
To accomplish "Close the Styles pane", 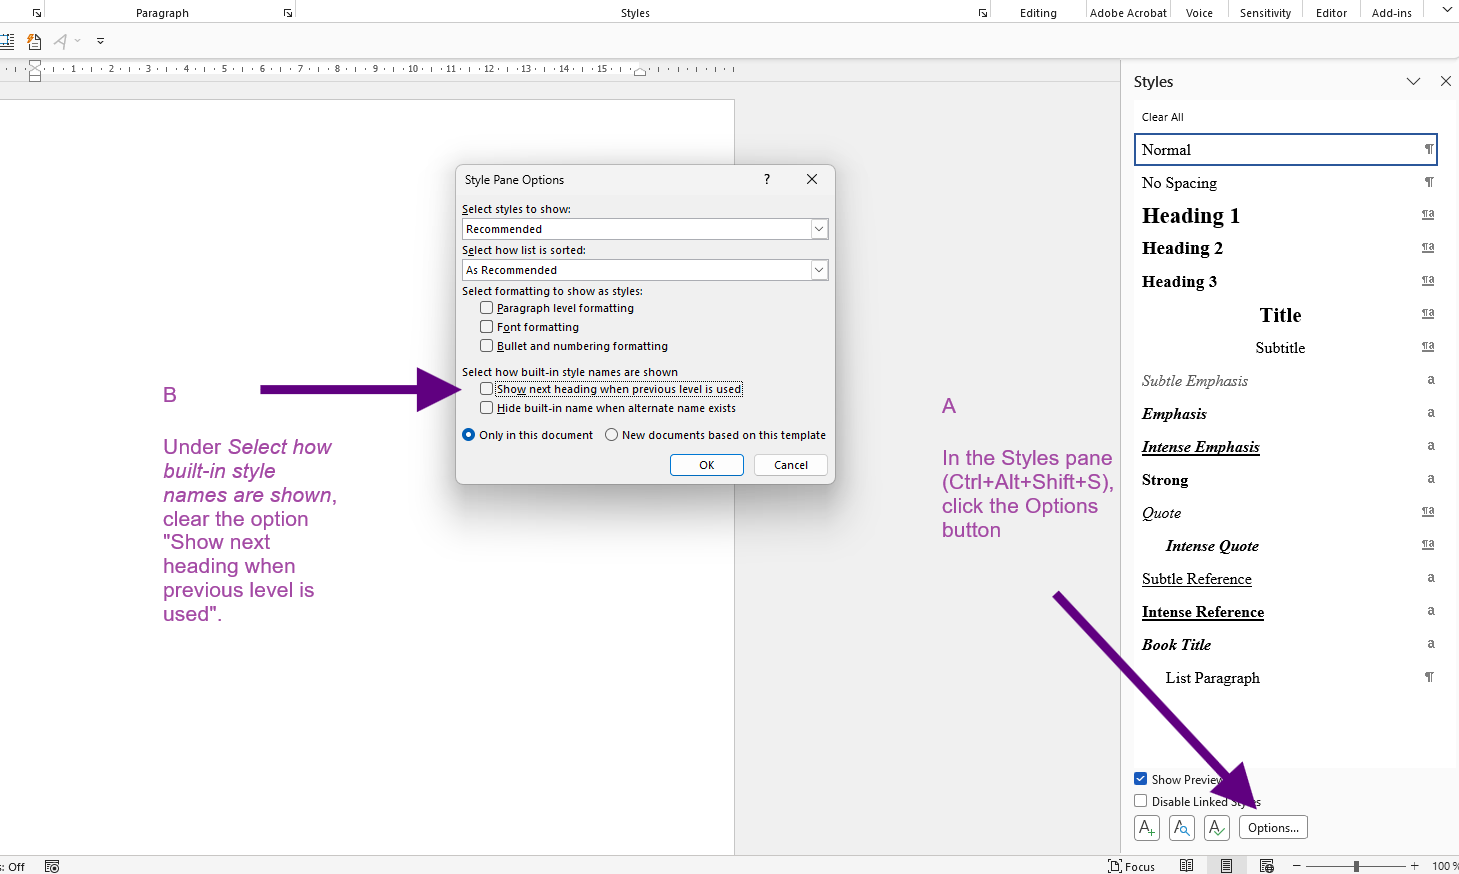I will (x=1446, y=81).
